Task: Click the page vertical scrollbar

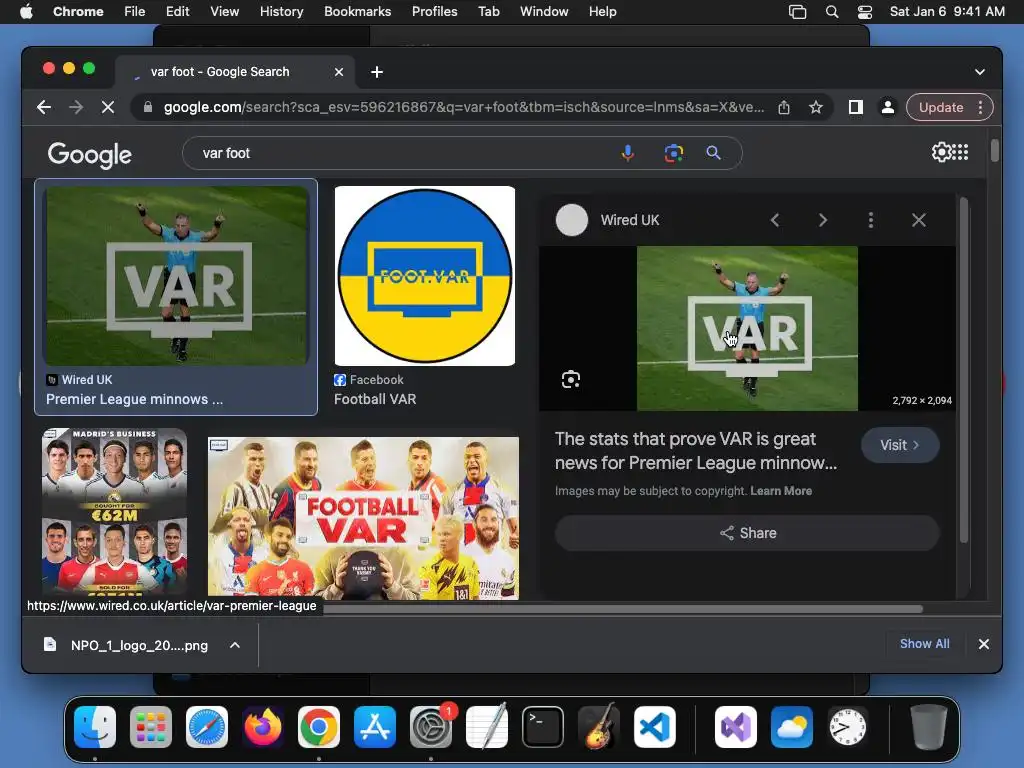Action: pyautogui.click(x=994, y=150)
